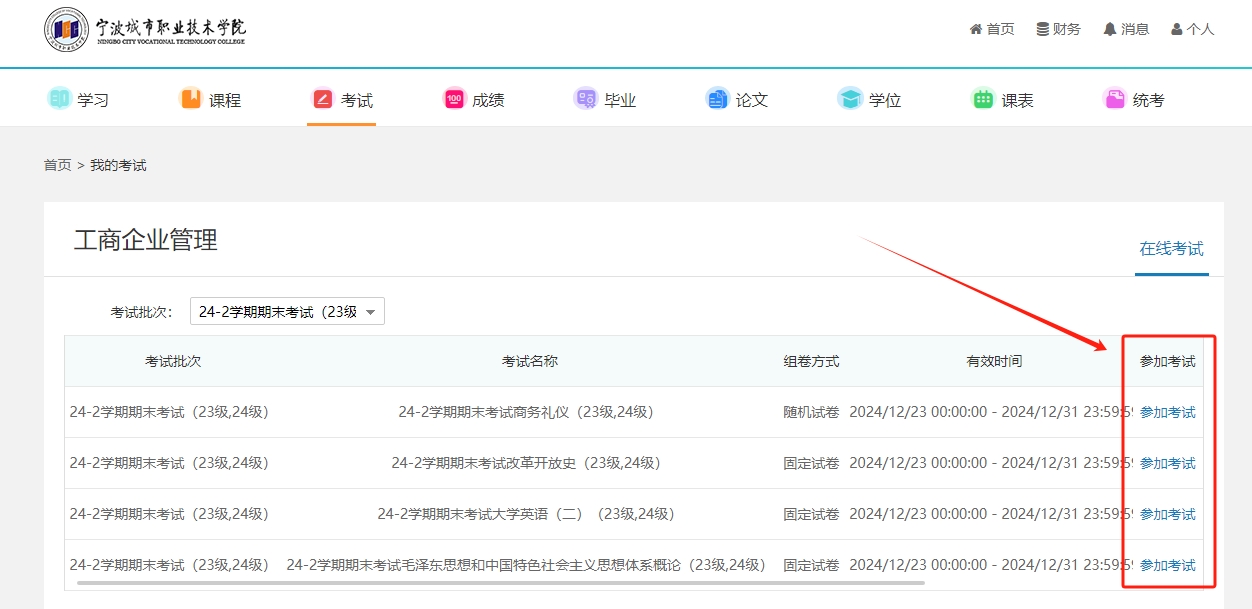This screenshot has height=609, width=1252.
Task: Click 参加考试 for 商务礼仪 exam
Action: click(1167, 412)
